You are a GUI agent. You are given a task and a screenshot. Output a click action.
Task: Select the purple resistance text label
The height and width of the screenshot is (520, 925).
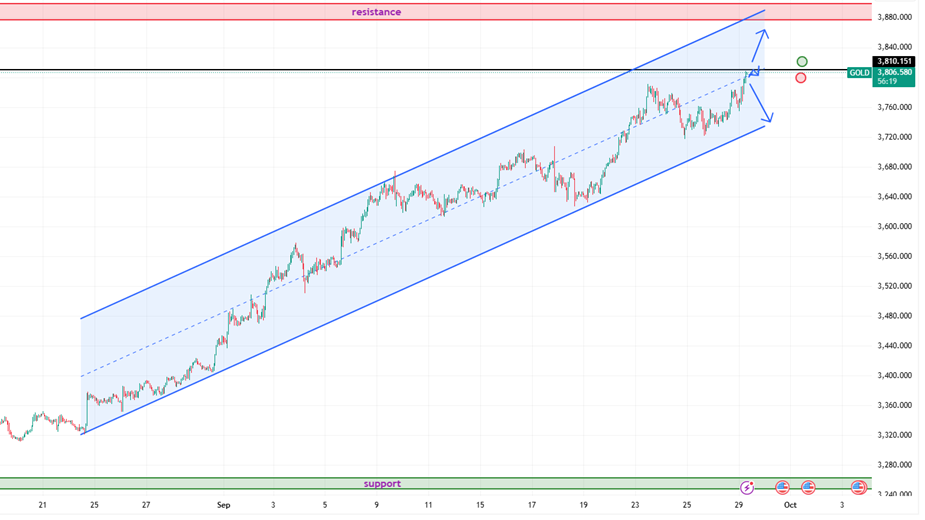(x=376, y=12)
